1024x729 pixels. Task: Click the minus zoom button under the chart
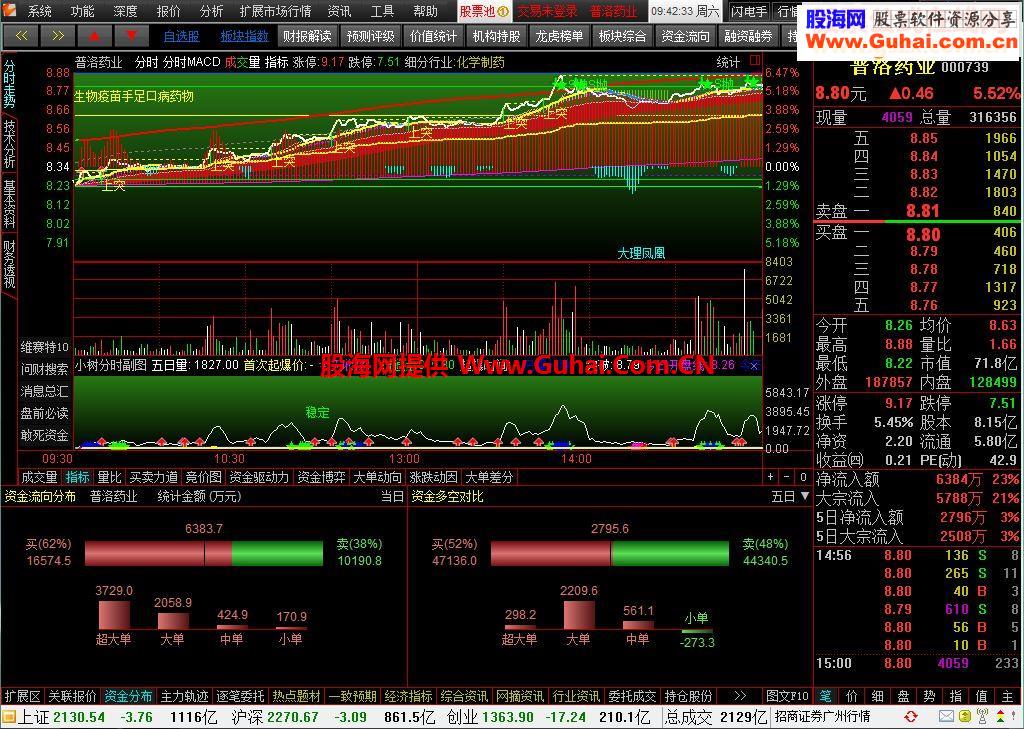[x=787, y=478]
